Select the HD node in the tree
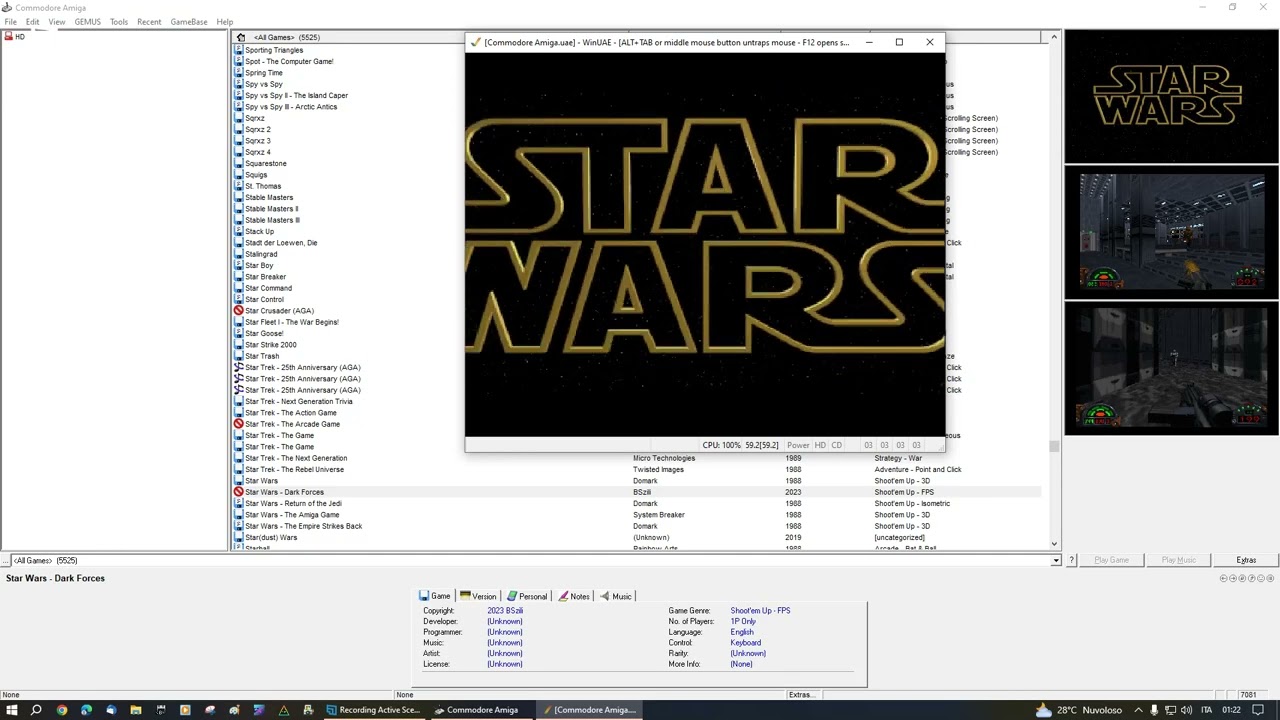This screenshot has height=720, width=1280. click(19, 36)
